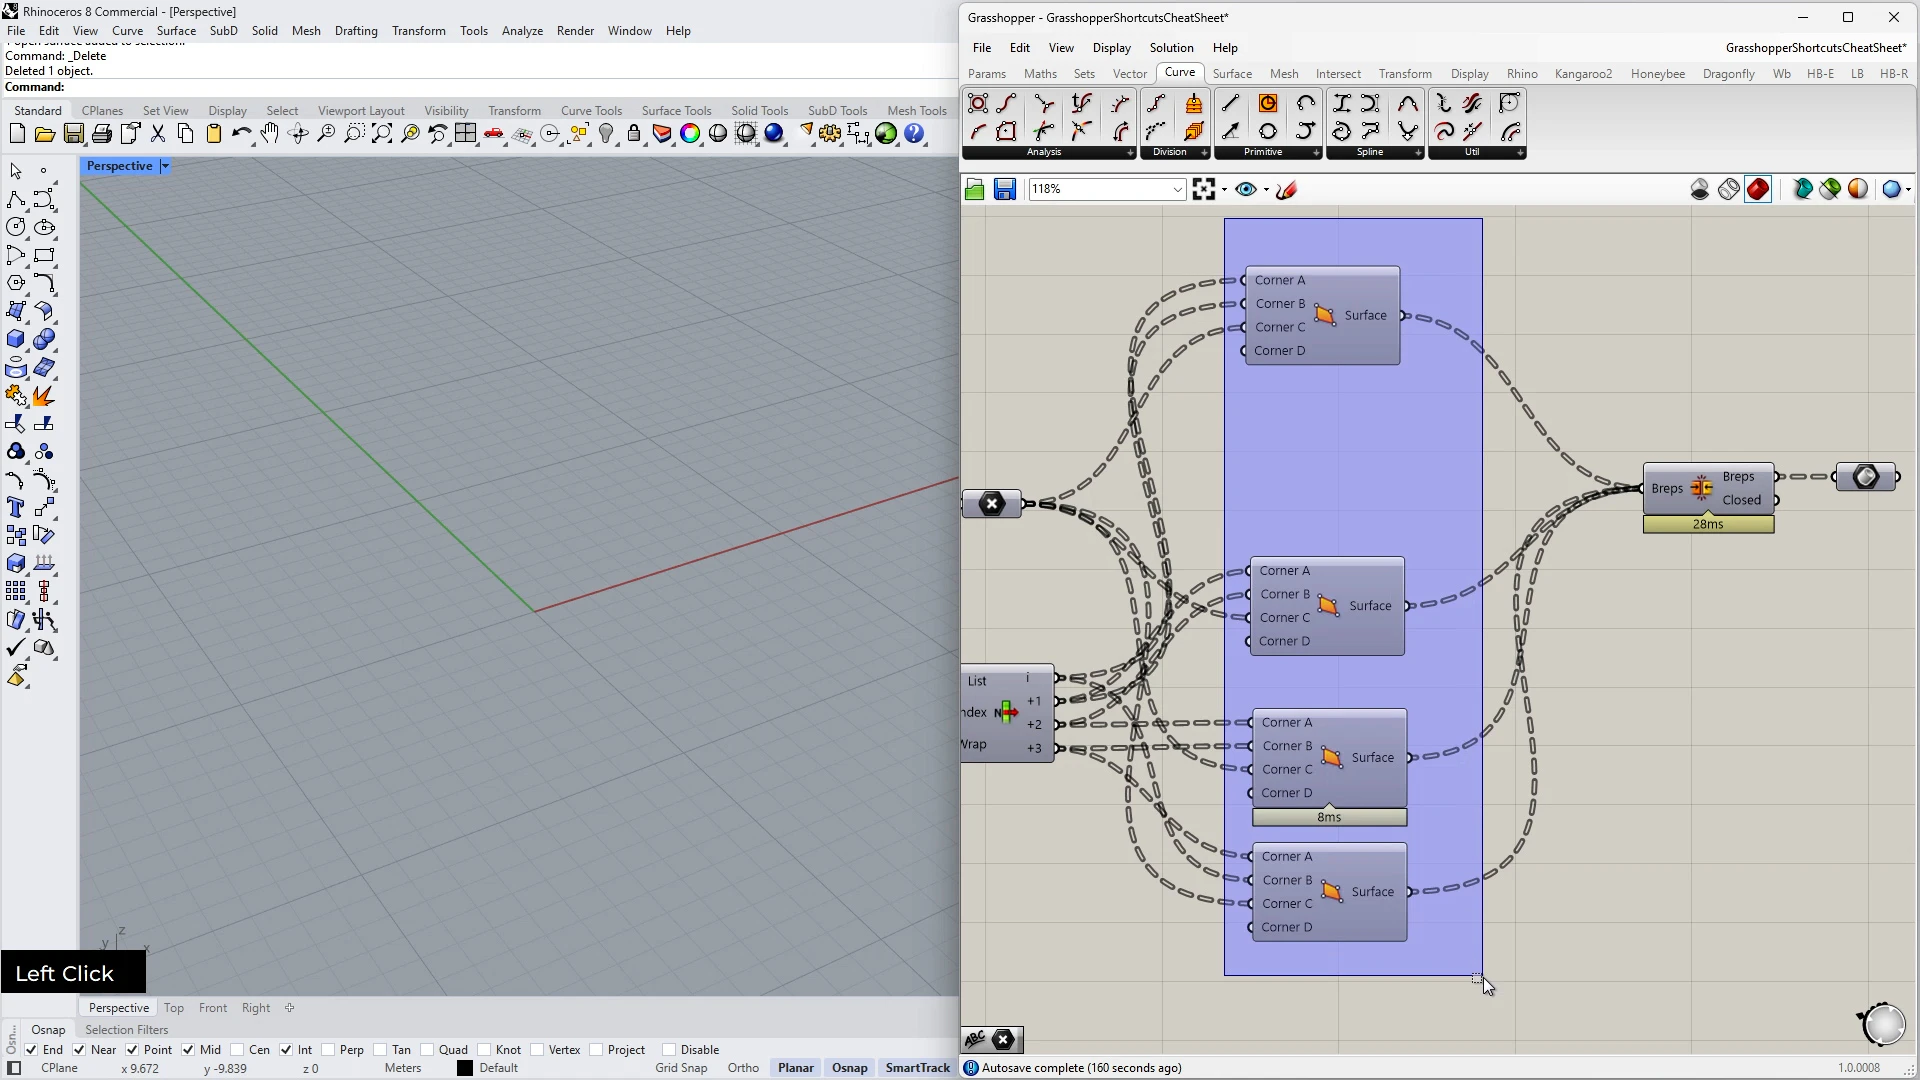
Task: Click the Save icon in Rhino toolbar
Action: 73,134
